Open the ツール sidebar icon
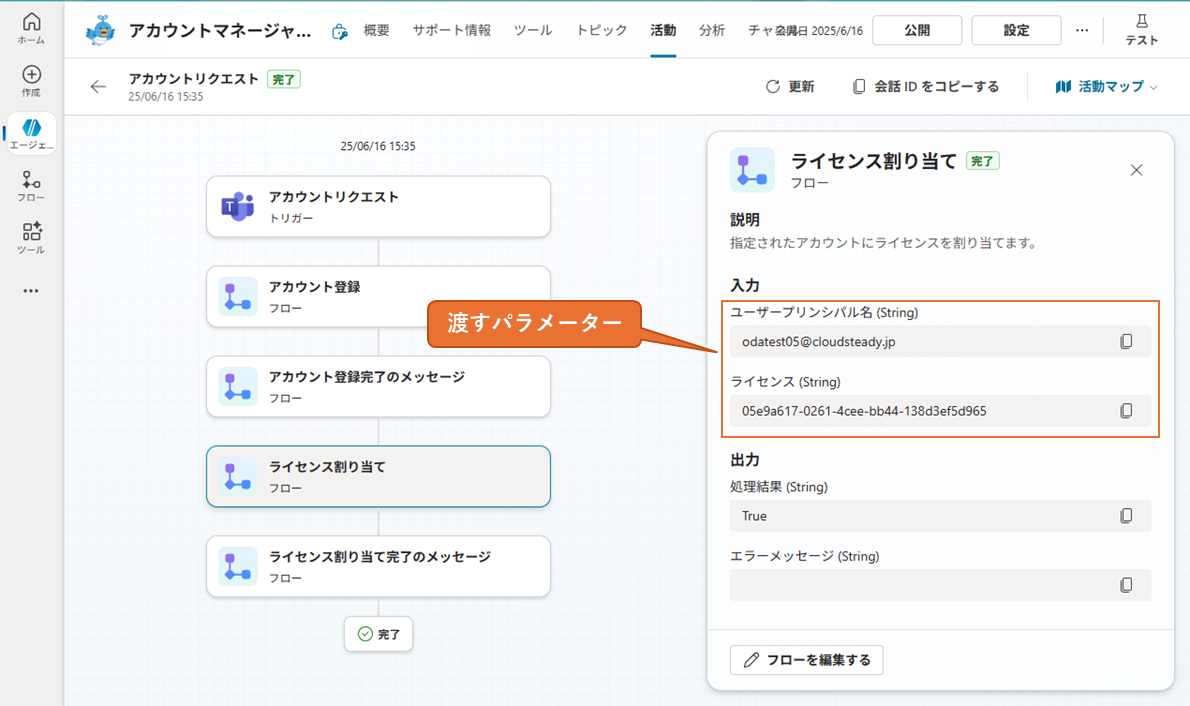The image size is (1190, 706). click(31, 232)
